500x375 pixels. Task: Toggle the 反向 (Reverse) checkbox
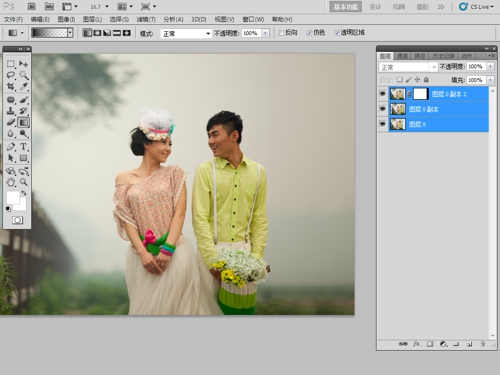[x=282, y=33]
